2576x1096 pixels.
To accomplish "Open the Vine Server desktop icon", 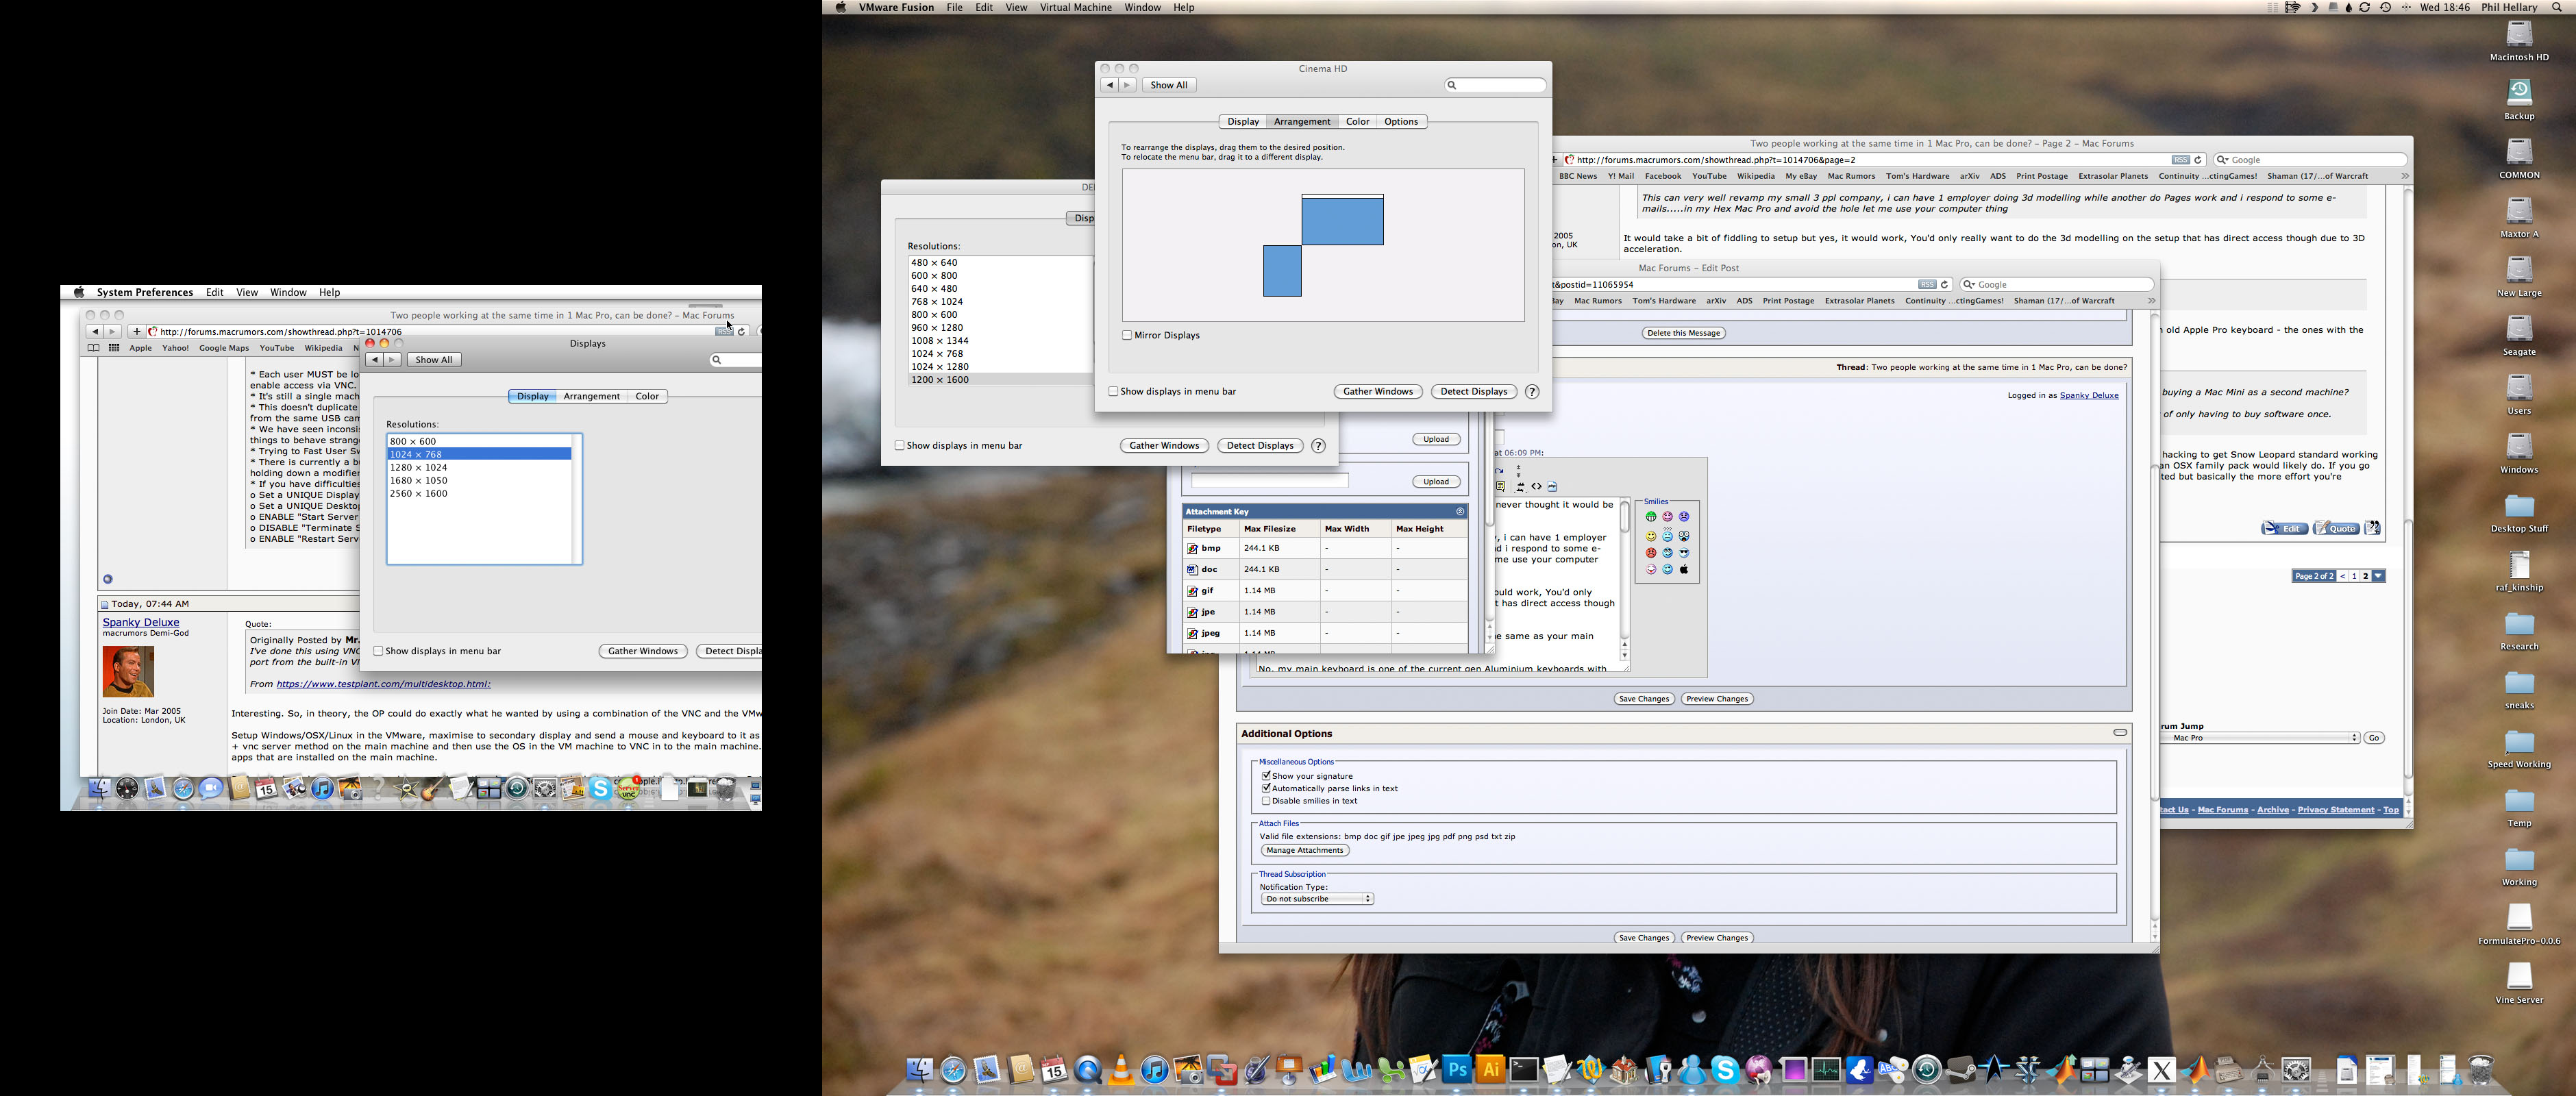I will (2519, 977).
